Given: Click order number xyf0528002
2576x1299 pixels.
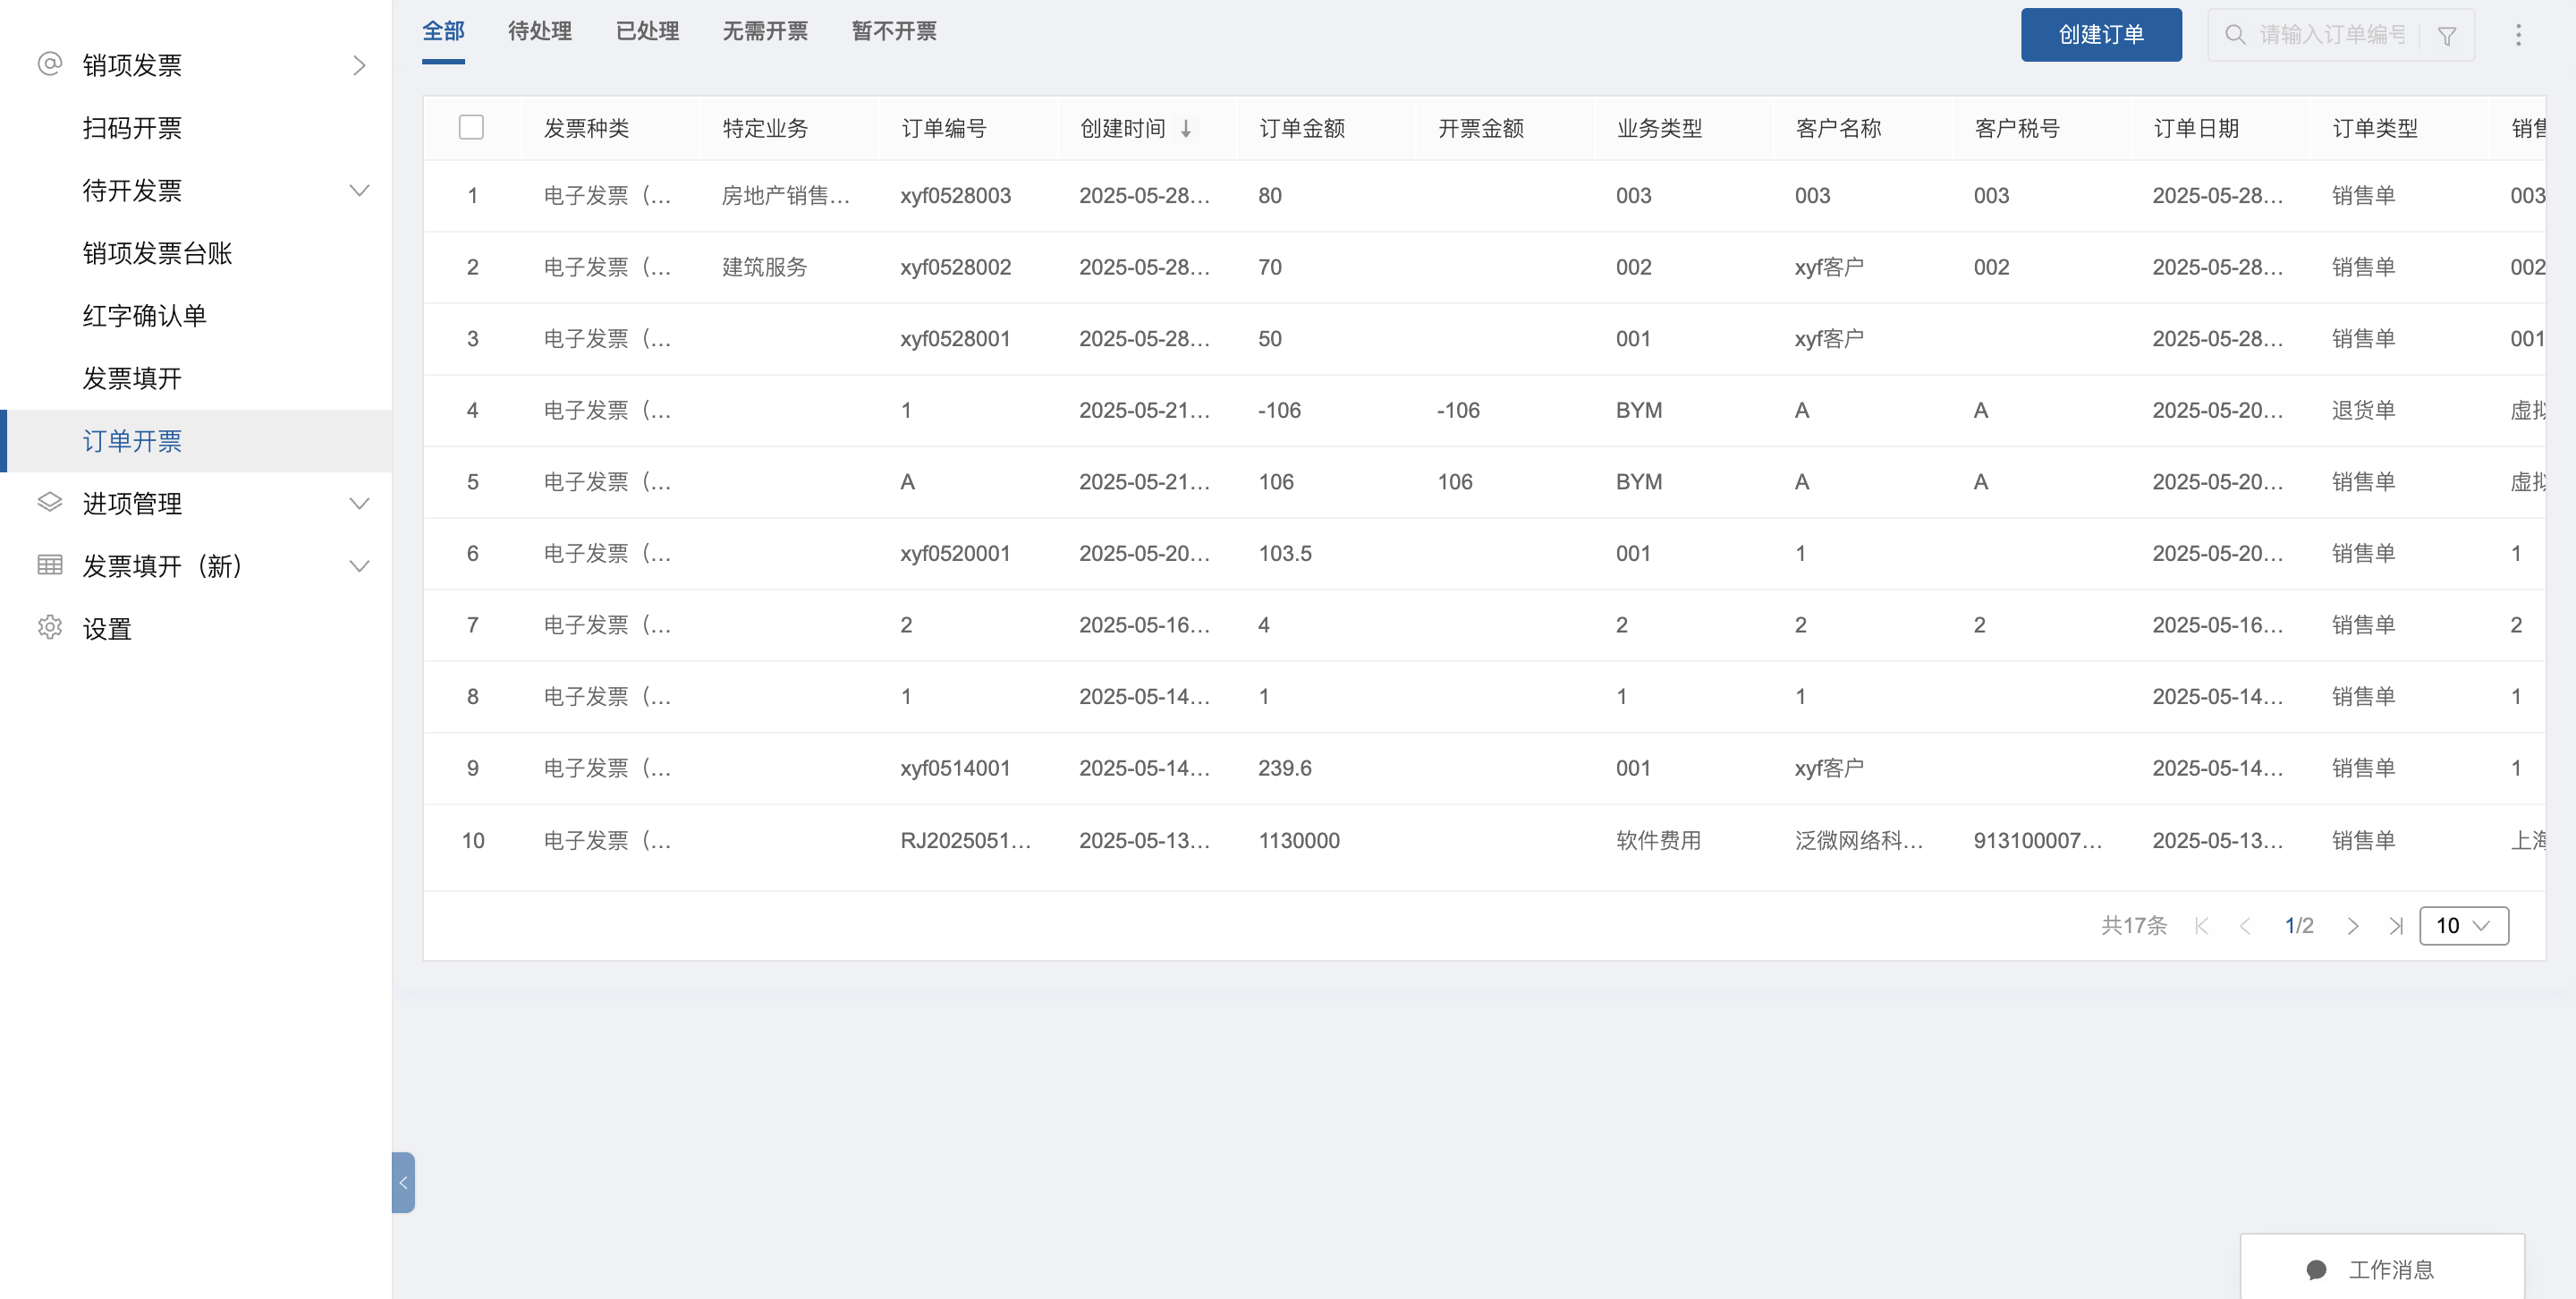Looking at the screenshot, I should coord(955,267).
